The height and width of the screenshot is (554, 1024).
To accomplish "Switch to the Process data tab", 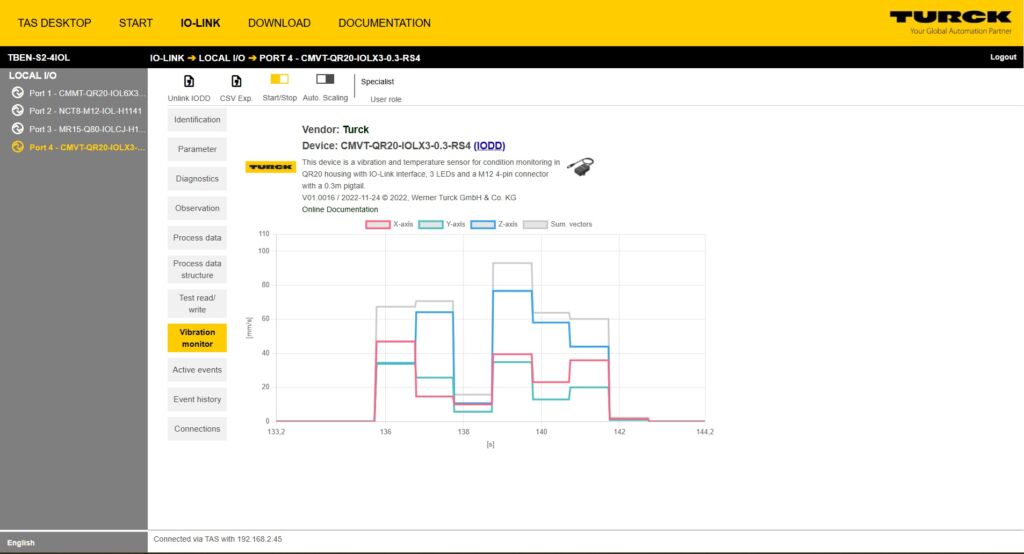I will (197, 238).
